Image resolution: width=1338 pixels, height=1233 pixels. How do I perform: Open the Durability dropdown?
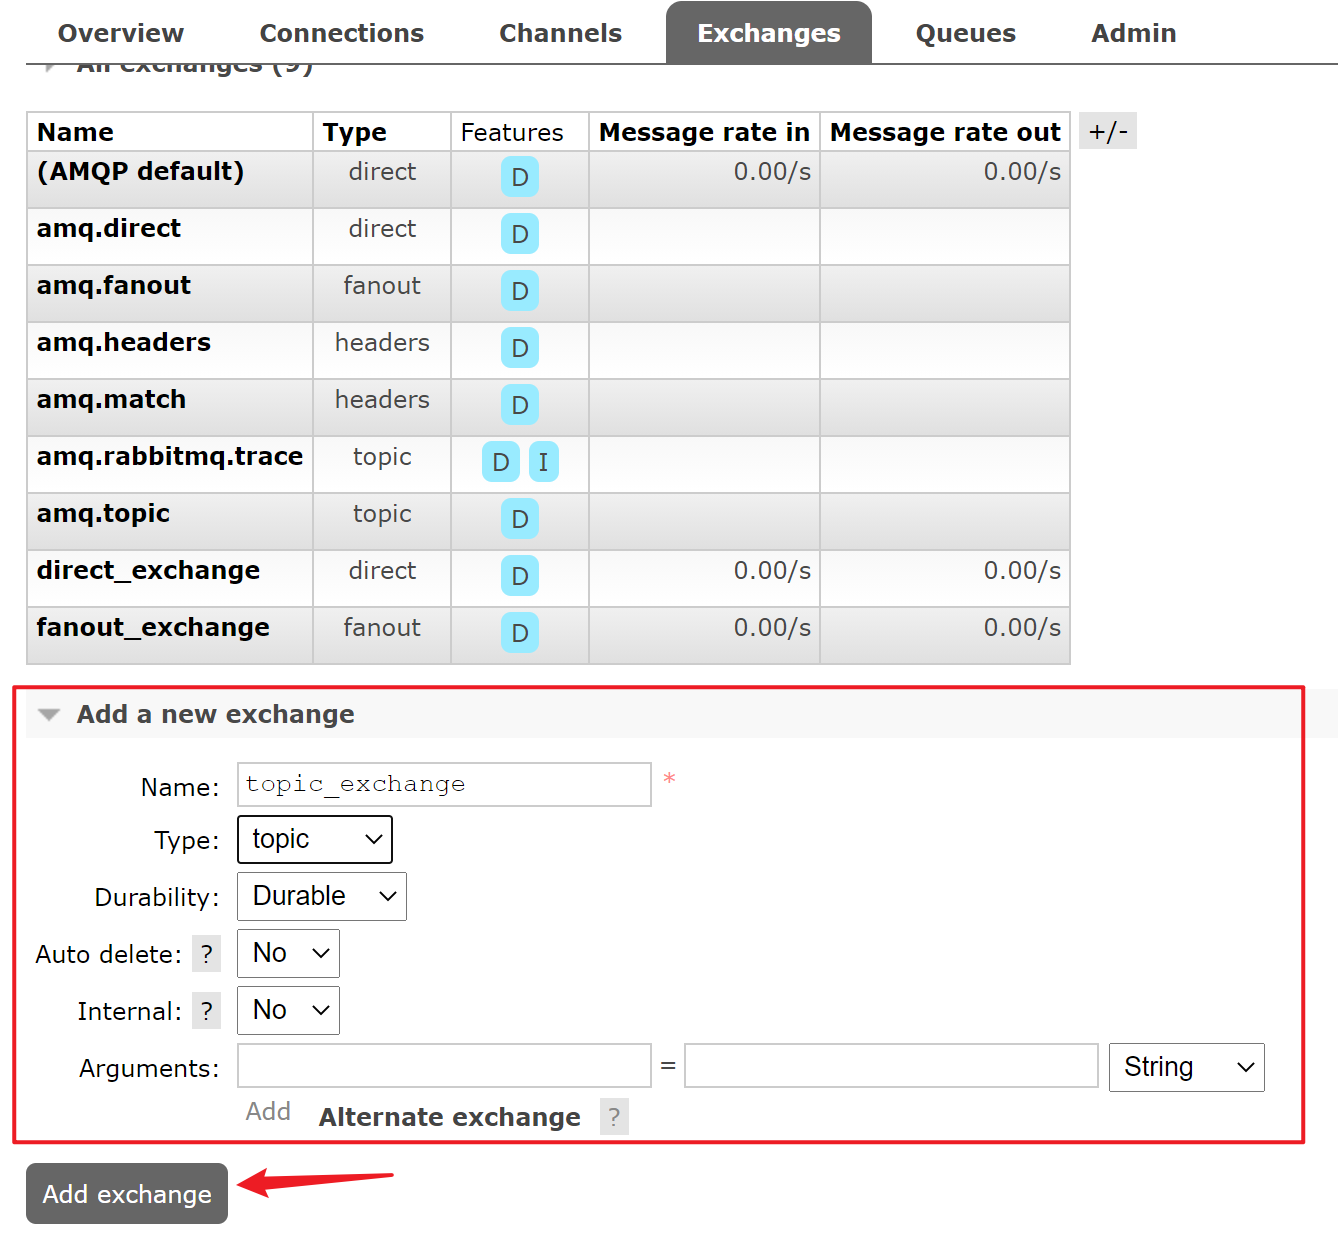[322, 896]
